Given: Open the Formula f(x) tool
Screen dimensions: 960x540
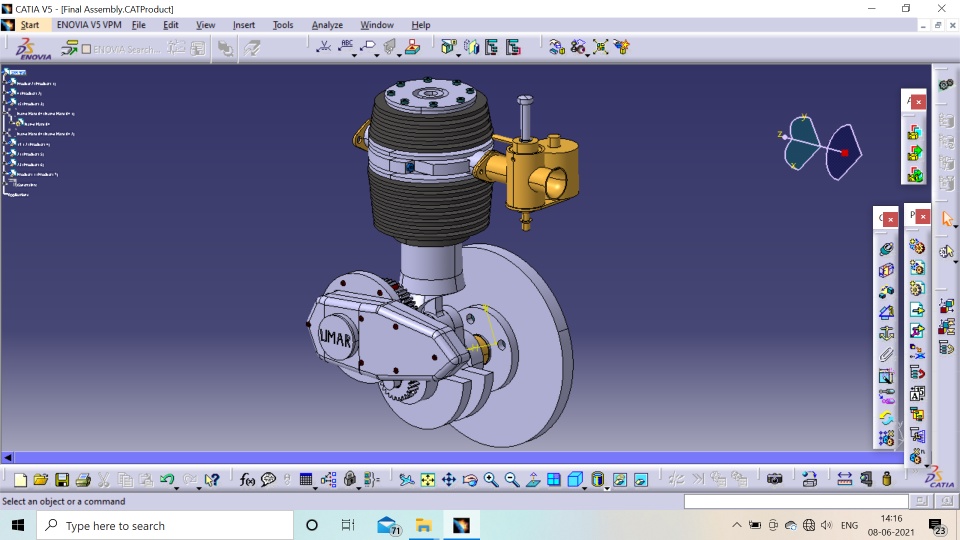Looking at the screenshot, I should click(247, 479).
